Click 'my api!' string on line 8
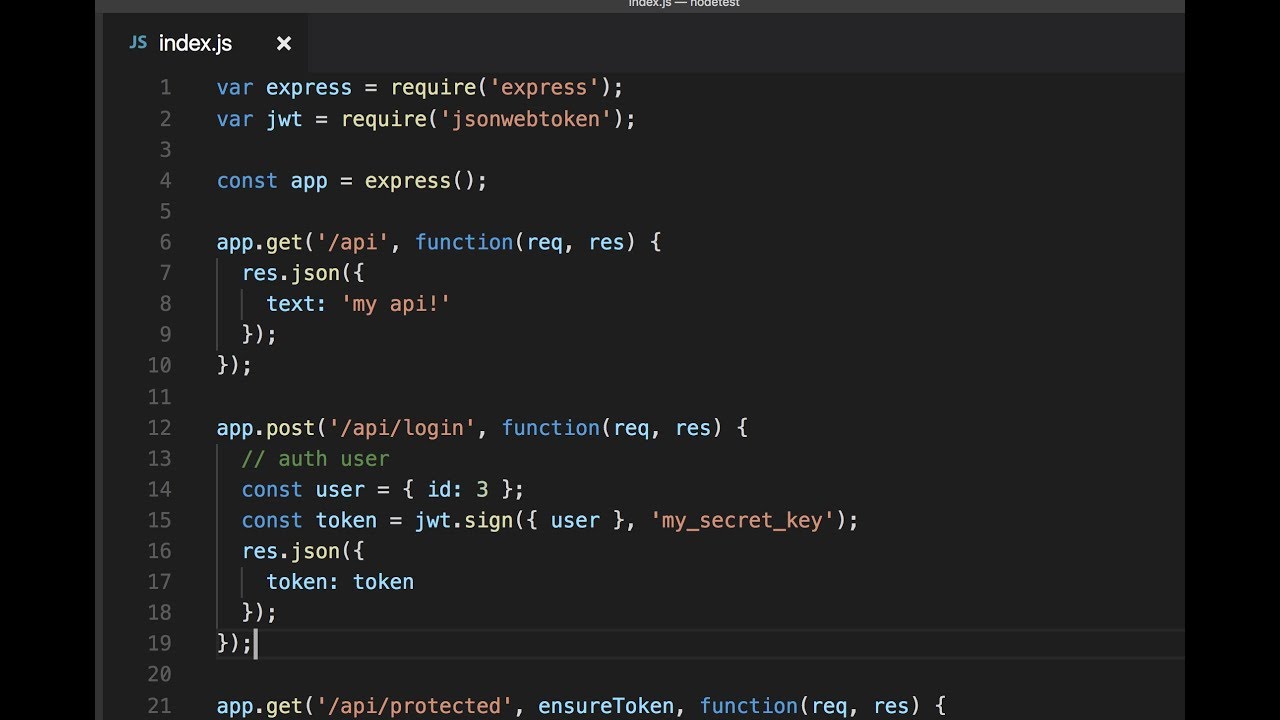This screenshot has height=720, width=1280. pyautogui.click(x=396, y=304)
